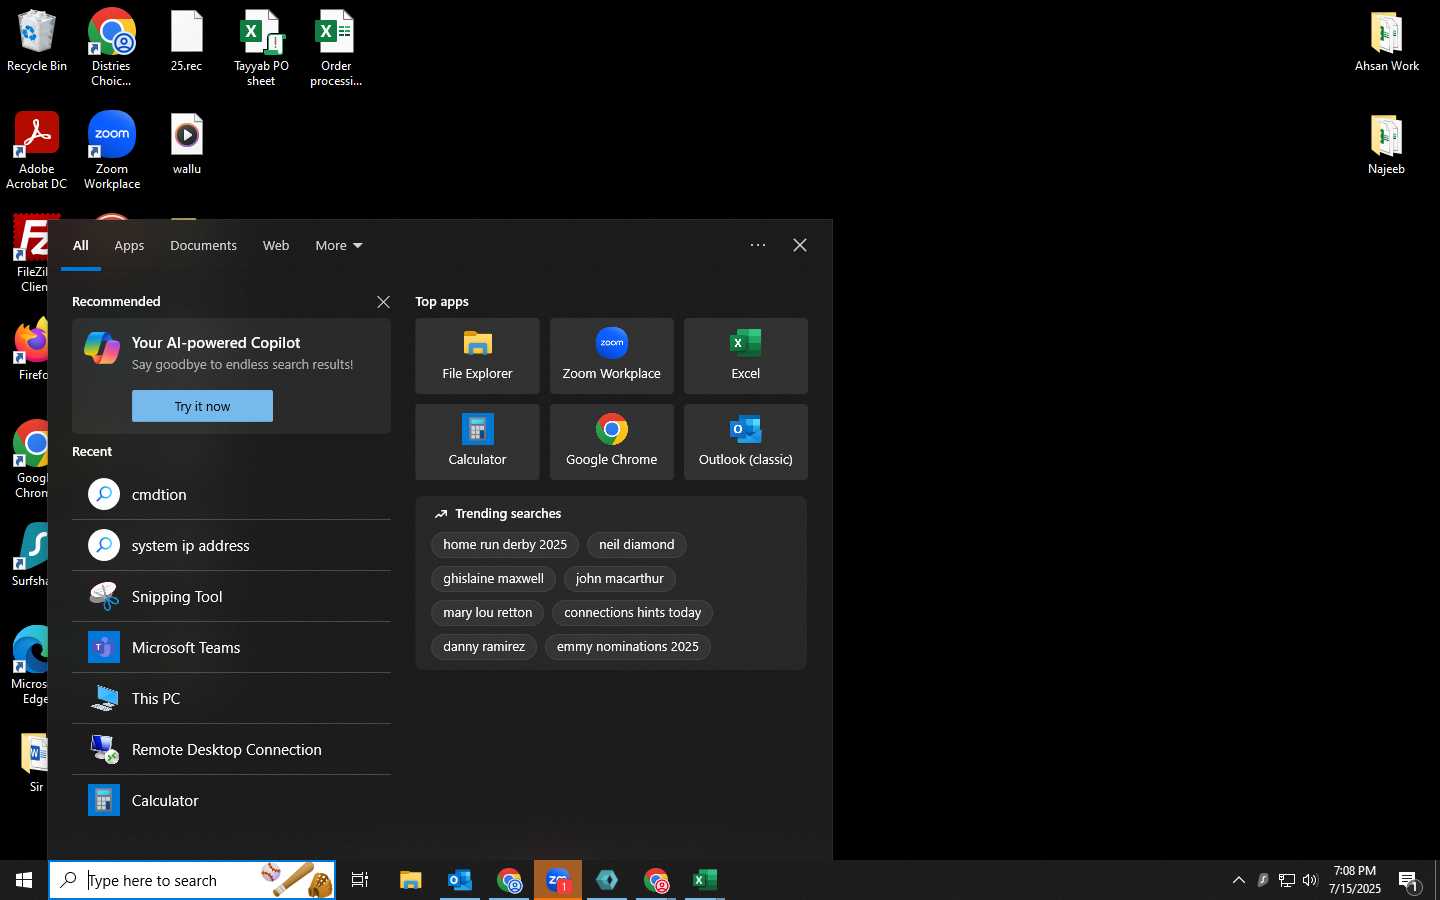Close the search panel
This screenshot has height=900, width=1440.
click(800, 245)
